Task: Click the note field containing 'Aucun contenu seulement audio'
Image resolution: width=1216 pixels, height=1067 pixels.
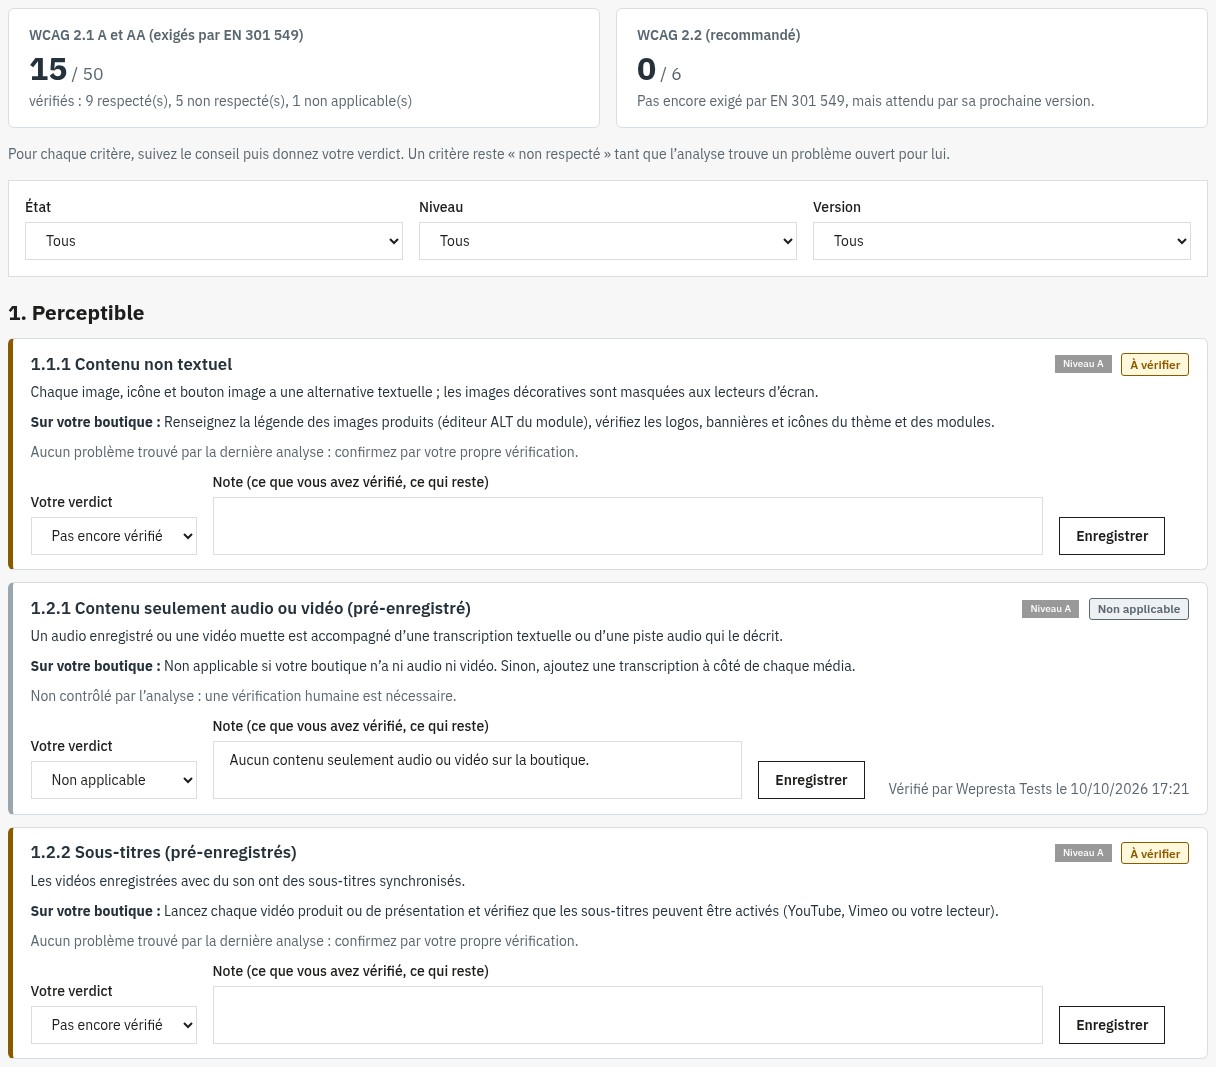Action: (477, 770)
